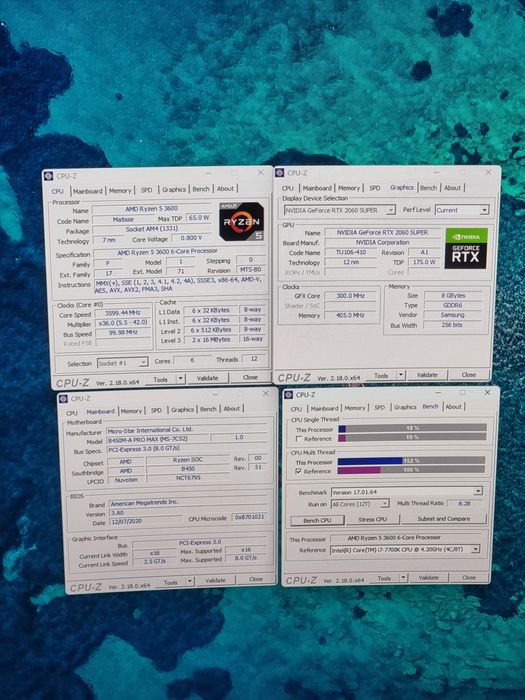Click Close button in the Processor window
The height and width of the screenshot is (700, 525).
point(250,377)
